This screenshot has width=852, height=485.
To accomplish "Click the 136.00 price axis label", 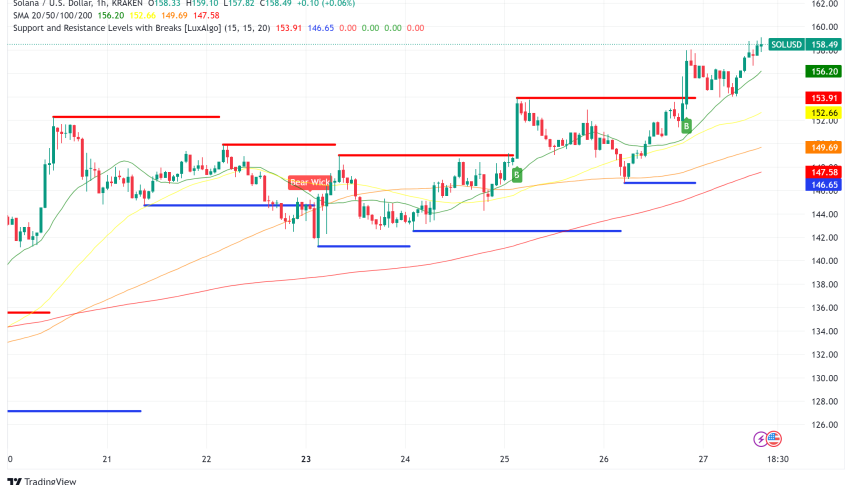I will [825, 308].
